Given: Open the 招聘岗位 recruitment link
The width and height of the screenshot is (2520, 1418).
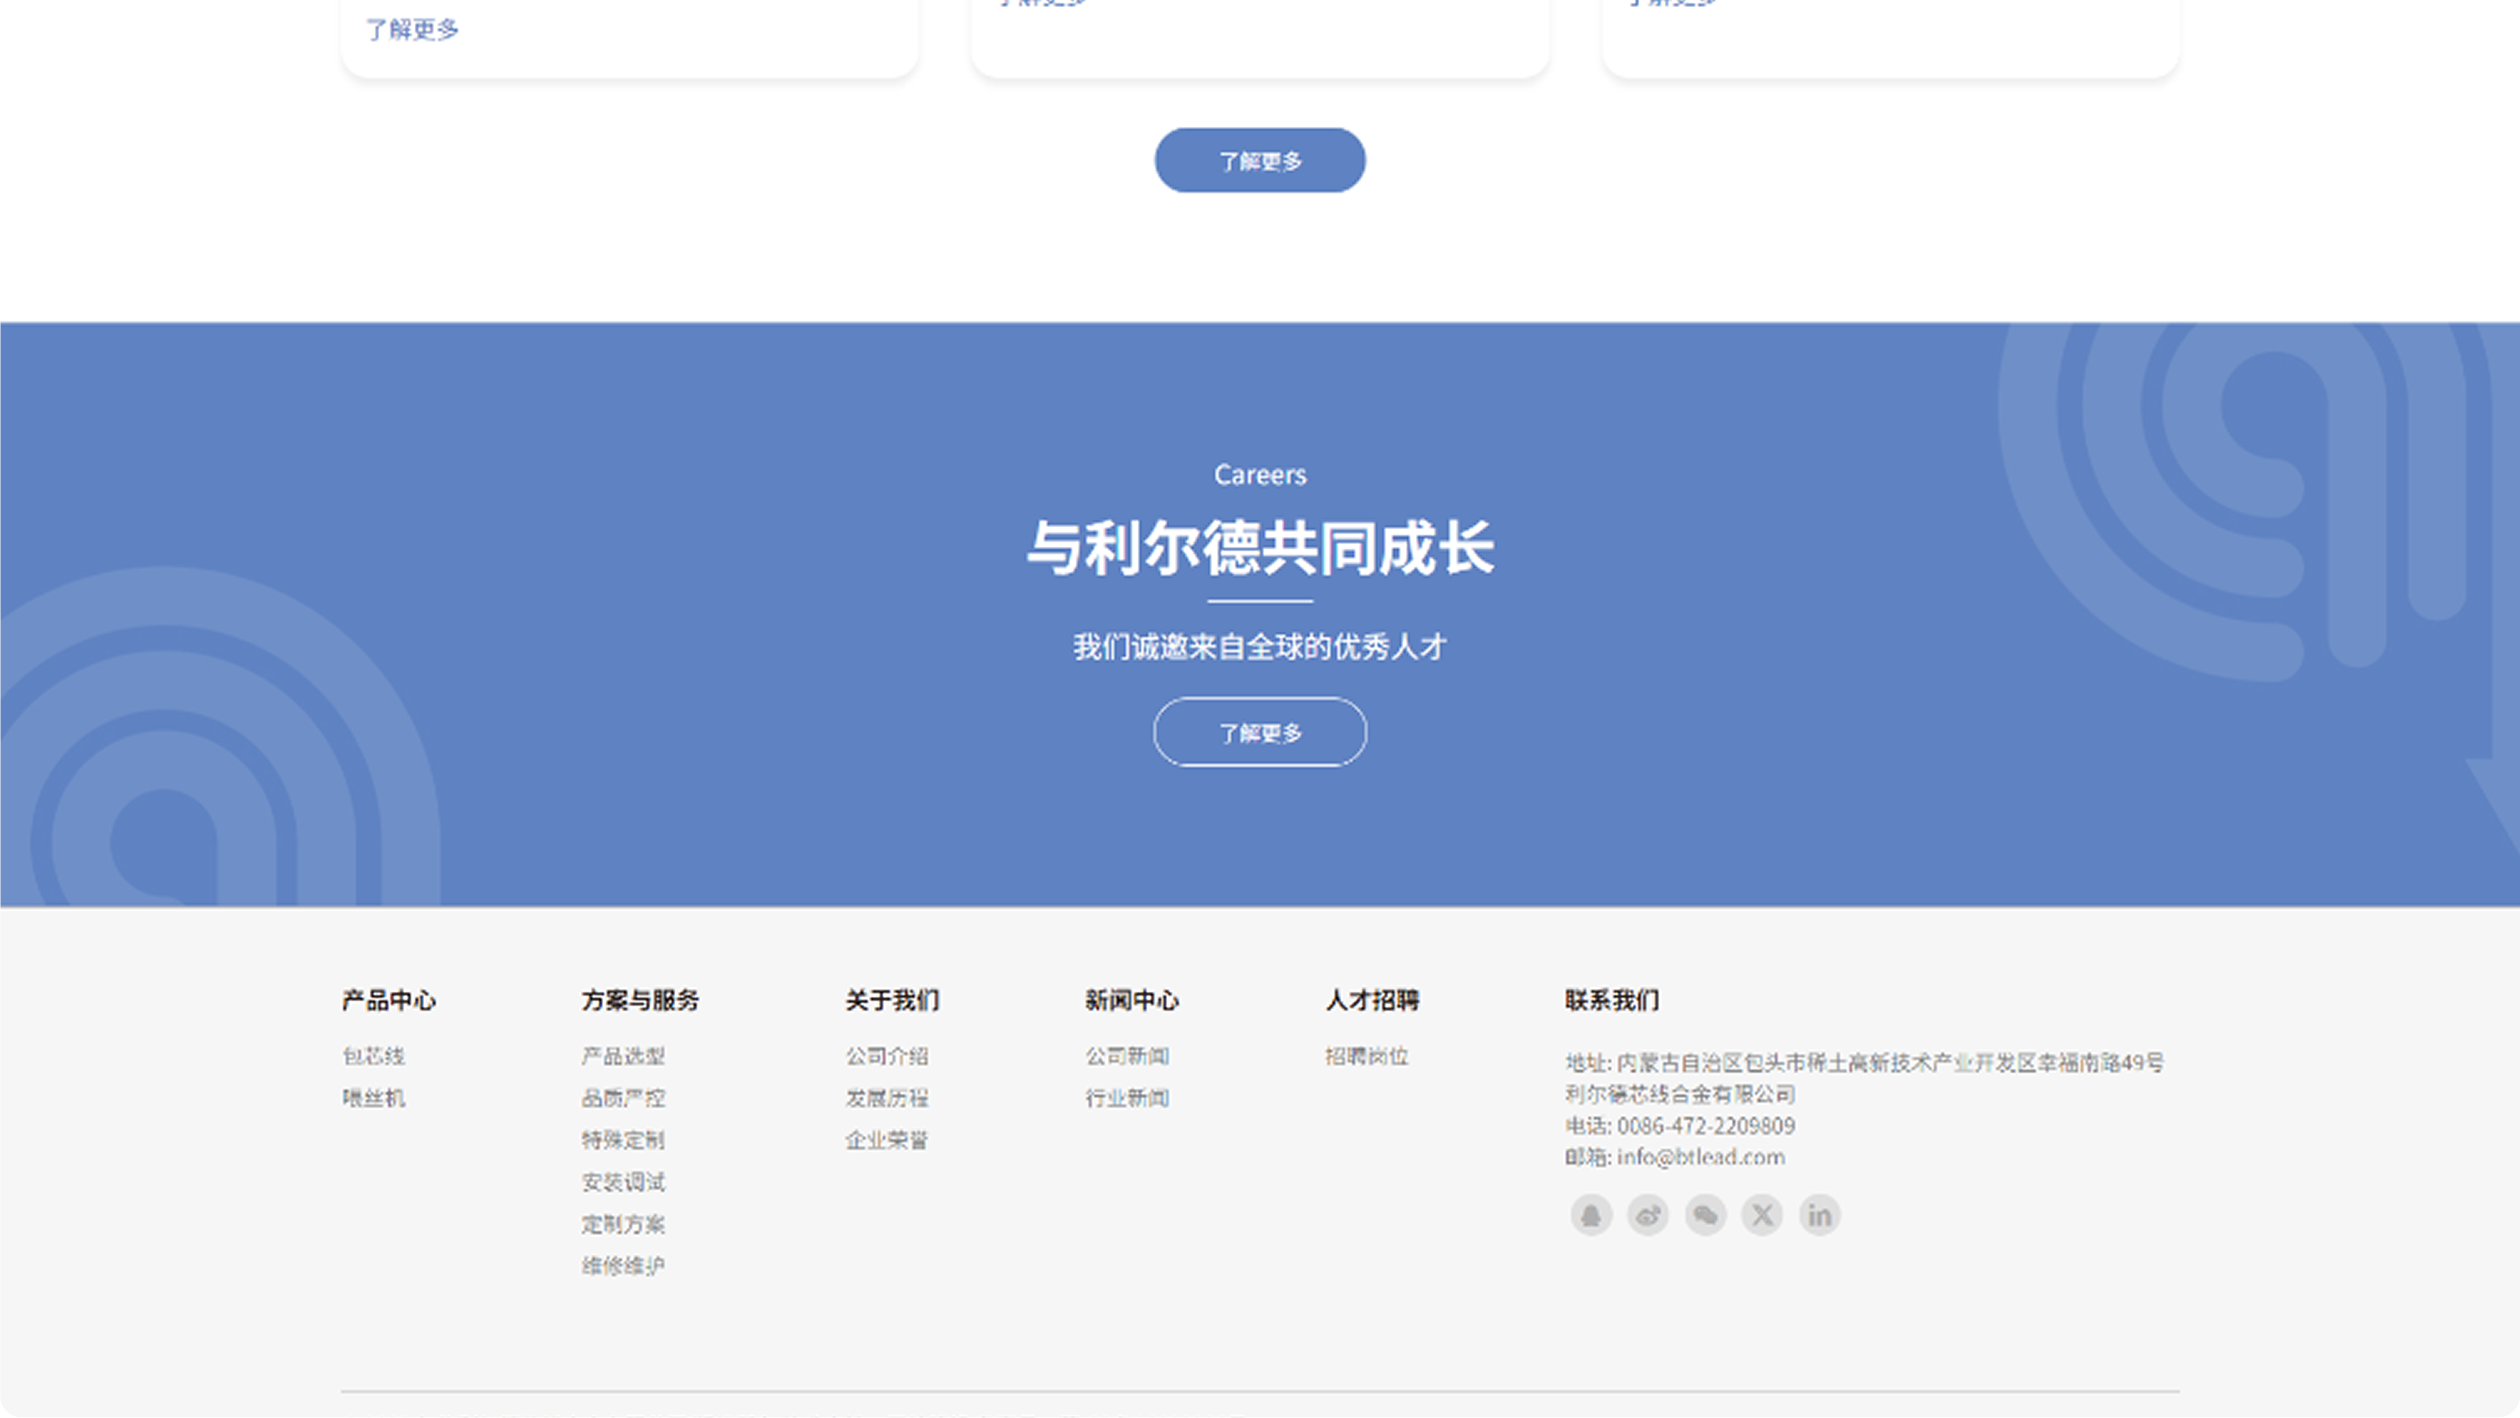Looking at the screenshot, I should pyautogui.click(x=1367, y=1056).
